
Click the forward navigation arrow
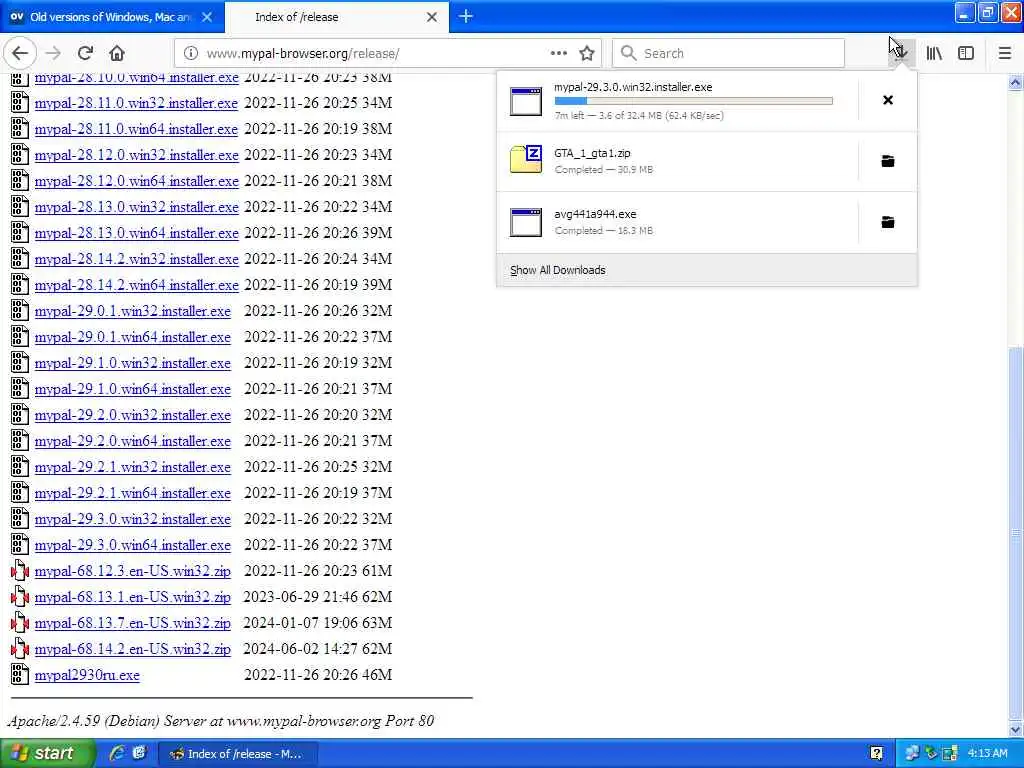[x=54, y=53]
